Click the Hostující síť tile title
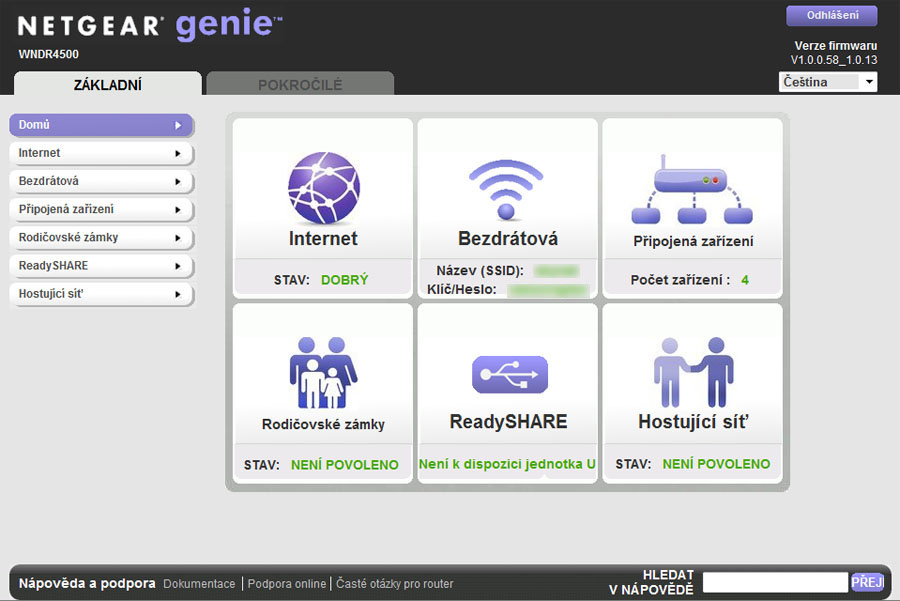Viewport: 900px width, 601px height. (693, 422)
